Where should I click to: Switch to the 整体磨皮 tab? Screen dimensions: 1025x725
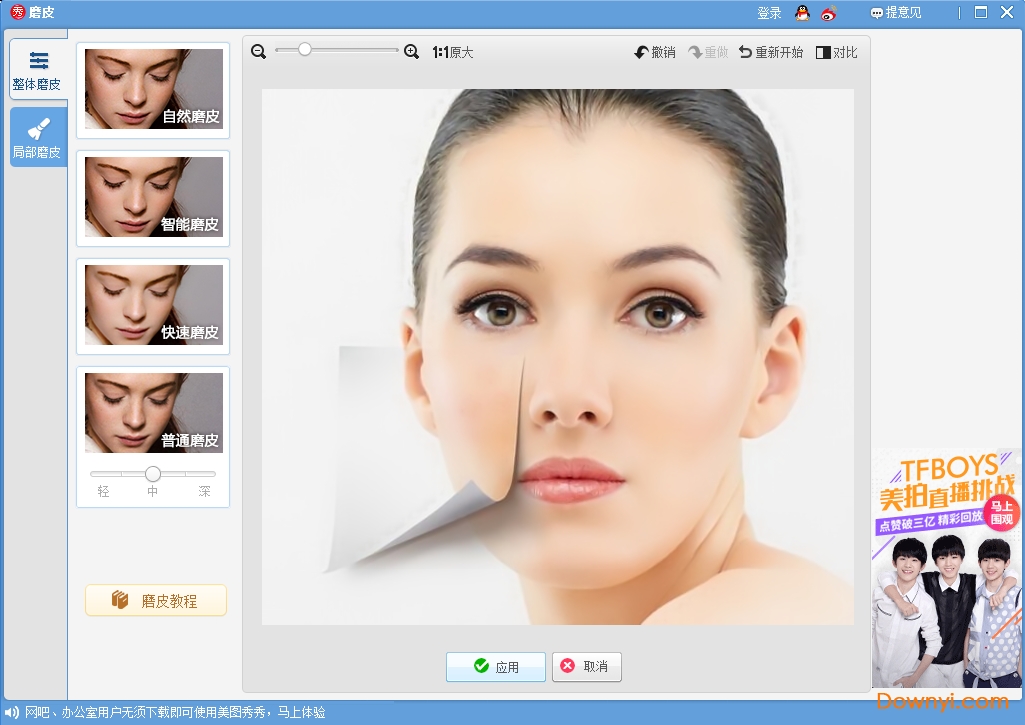[x=38, y=69]
